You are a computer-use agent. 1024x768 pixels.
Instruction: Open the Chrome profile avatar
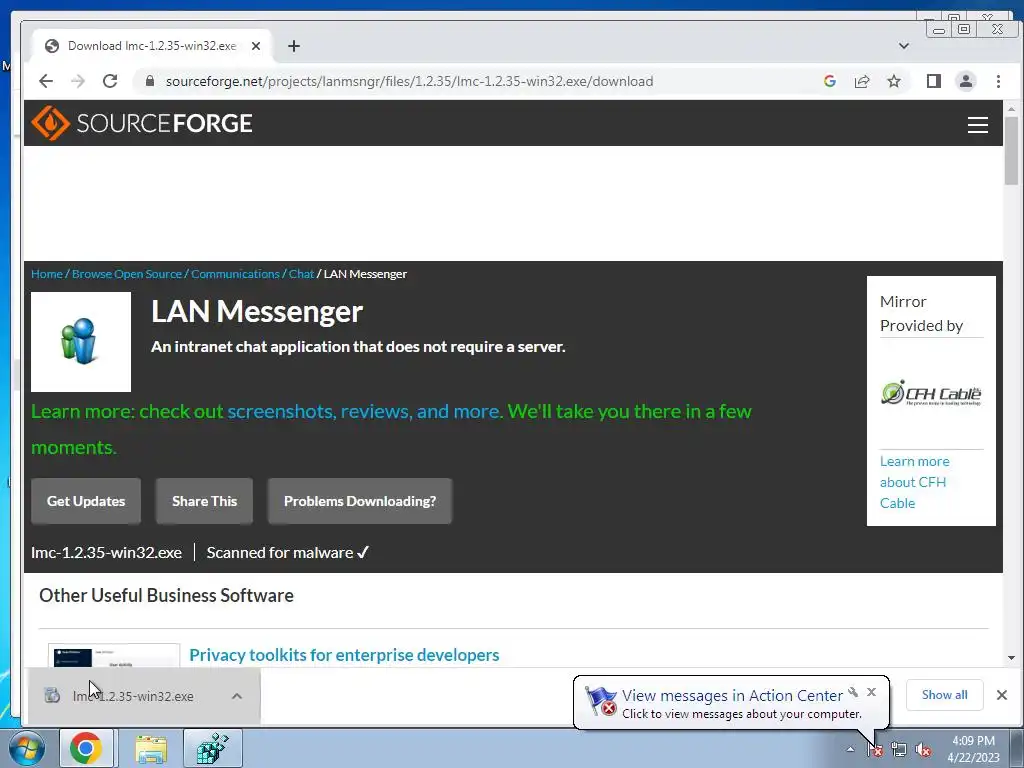(965, 81)
